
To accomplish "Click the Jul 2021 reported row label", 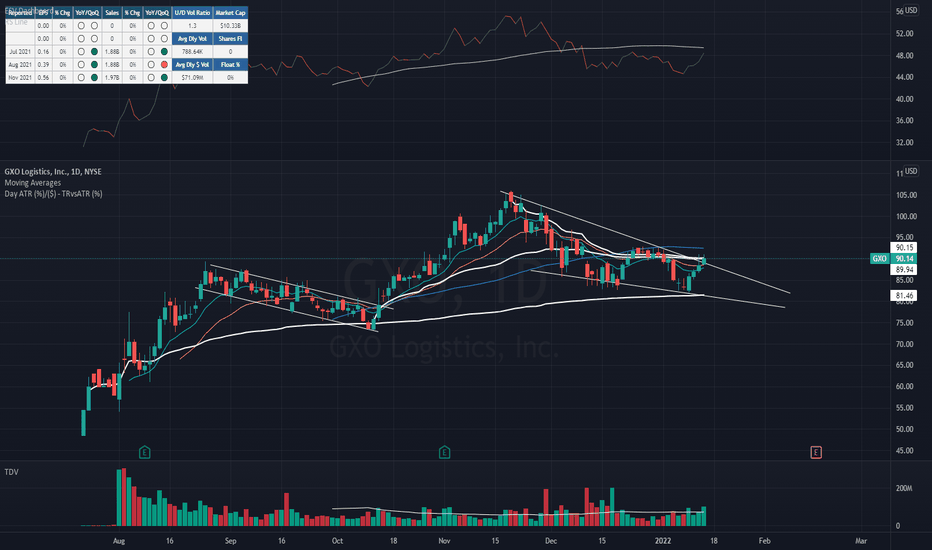I will [x=20, y=52].
